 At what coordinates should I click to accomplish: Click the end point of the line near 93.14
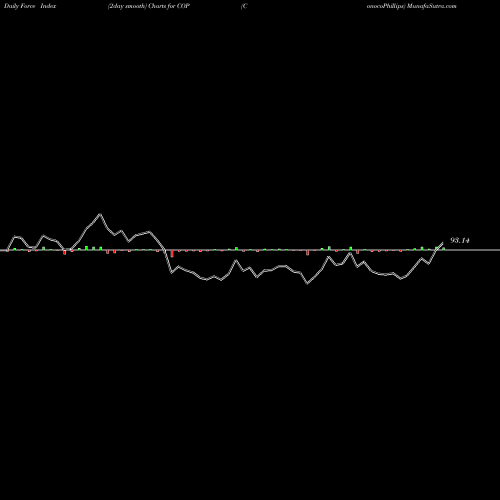pyautogui.click(x=443, y=243)
